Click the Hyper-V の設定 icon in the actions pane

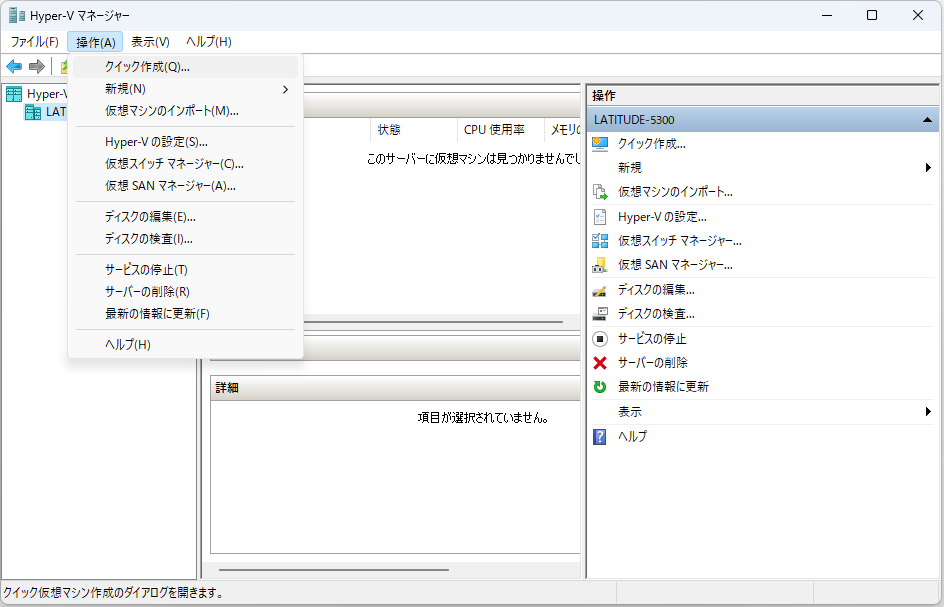click(x=600, y=217)
